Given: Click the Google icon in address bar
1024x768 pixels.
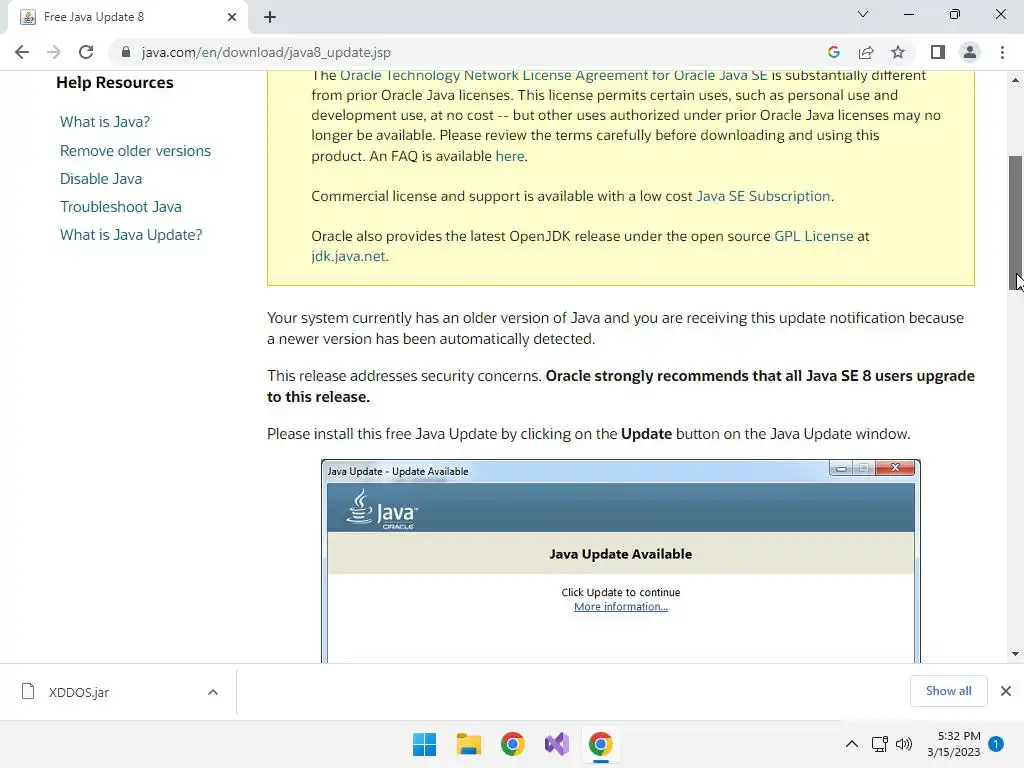Looking at the screenshot, I should 833,52.
